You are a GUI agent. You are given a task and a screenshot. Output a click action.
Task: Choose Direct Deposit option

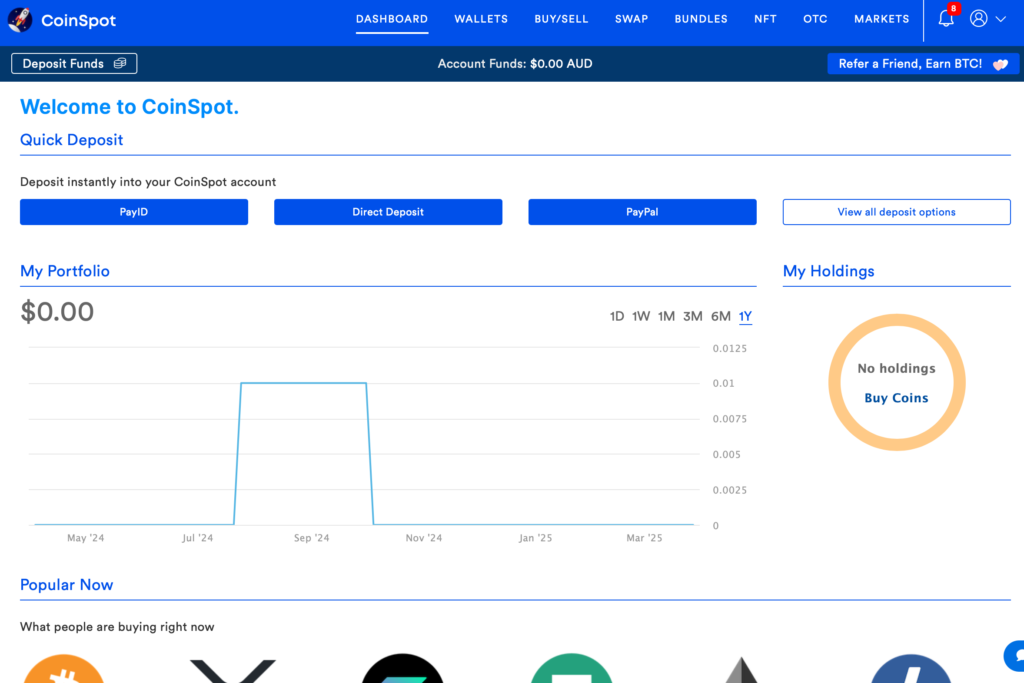[x=388, y=212]
